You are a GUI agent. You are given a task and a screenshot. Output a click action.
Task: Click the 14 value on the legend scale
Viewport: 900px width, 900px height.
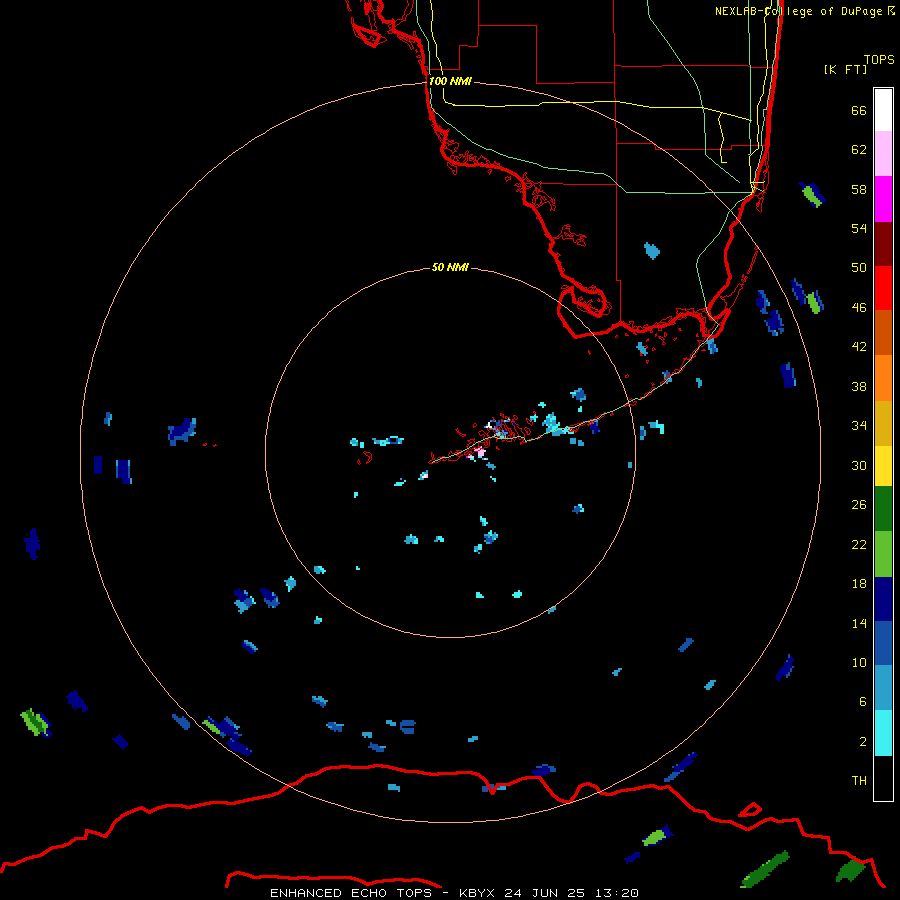pyautogui.click(x=859, y=623)
